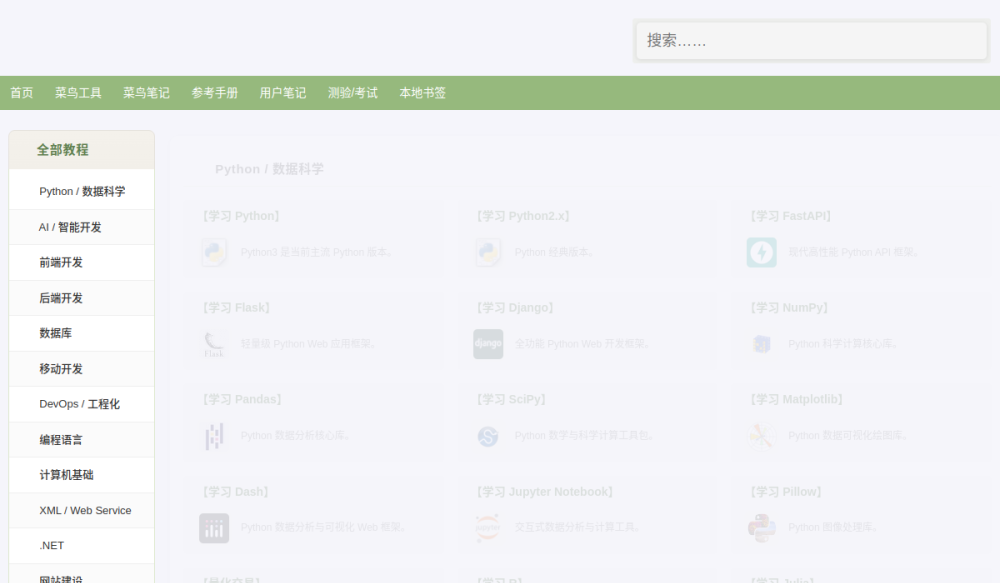Open the 首页 navigation item

click(x=22, y=93)
